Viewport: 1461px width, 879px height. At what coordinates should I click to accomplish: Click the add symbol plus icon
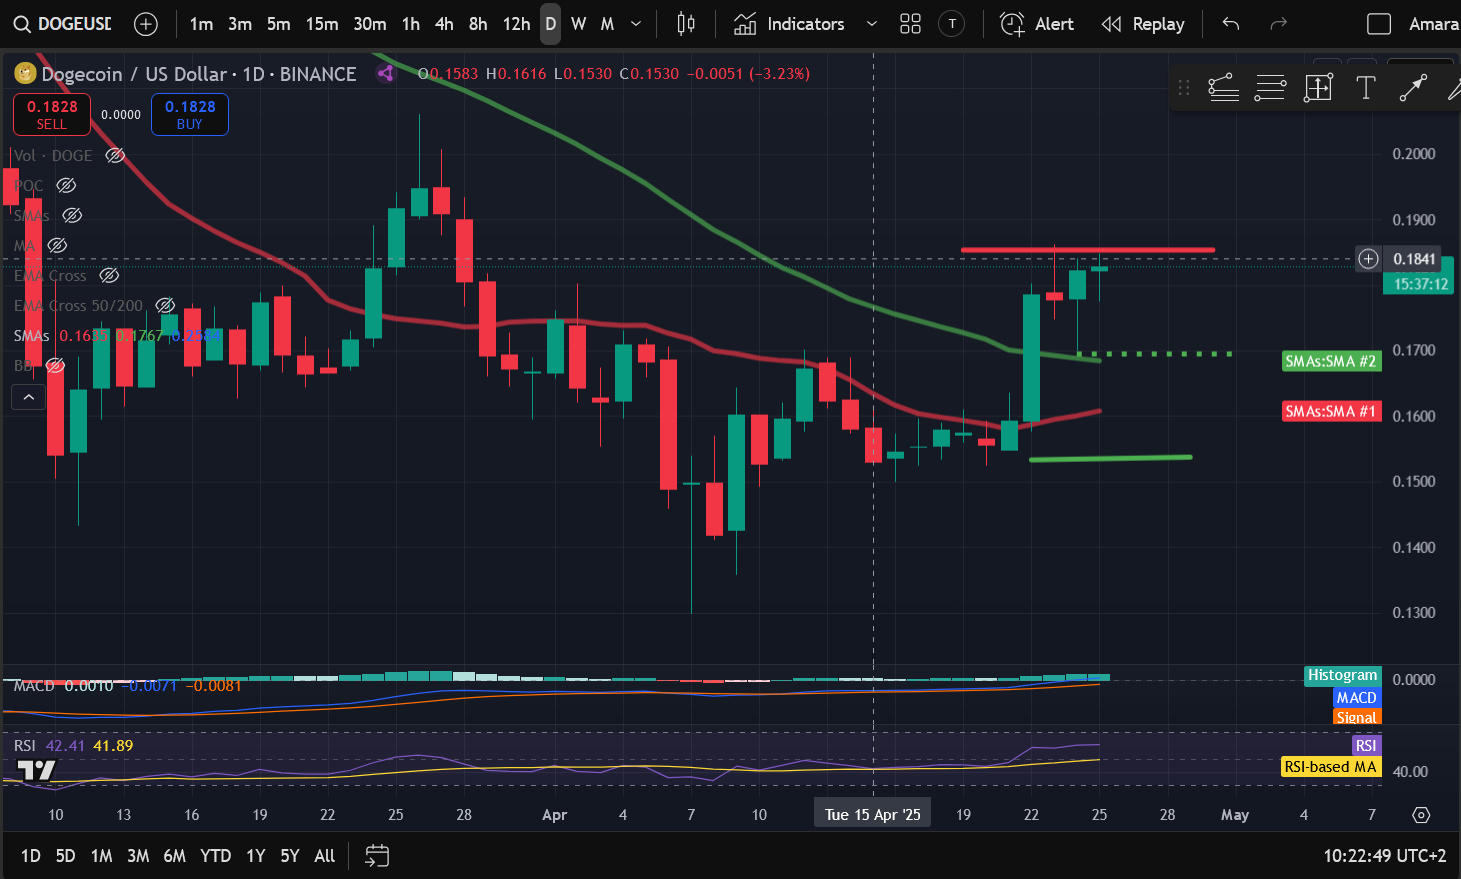tap(146, 24)
